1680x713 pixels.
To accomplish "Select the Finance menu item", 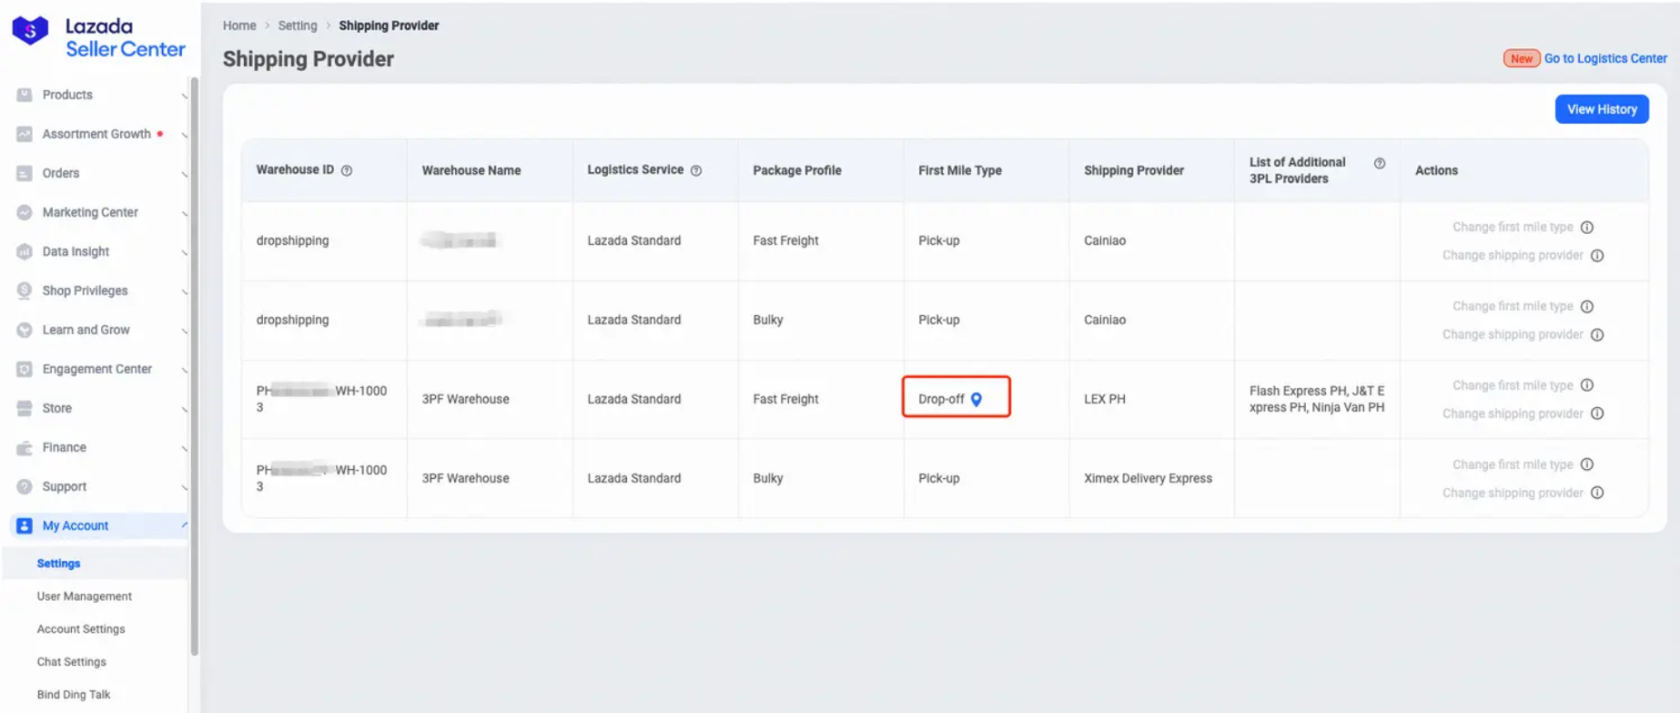I will pos(64,448).
